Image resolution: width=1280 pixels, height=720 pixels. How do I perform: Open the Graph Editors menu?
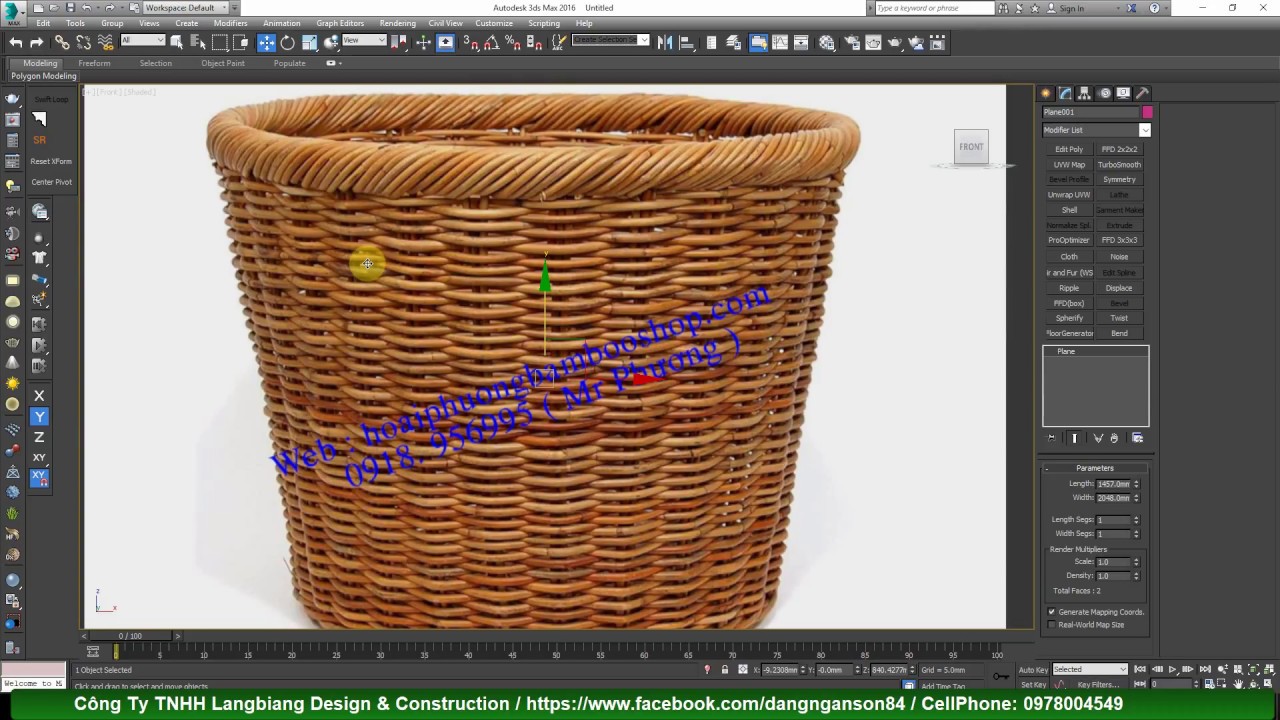pos(340,23)
